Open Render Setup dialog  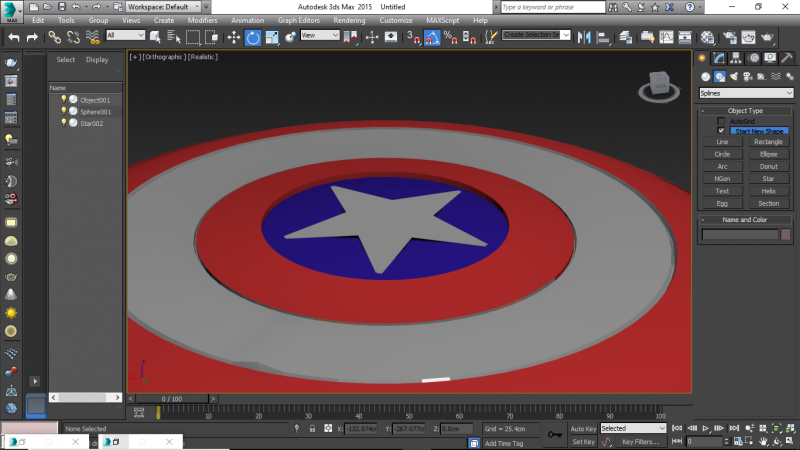(x=730, y=37)
